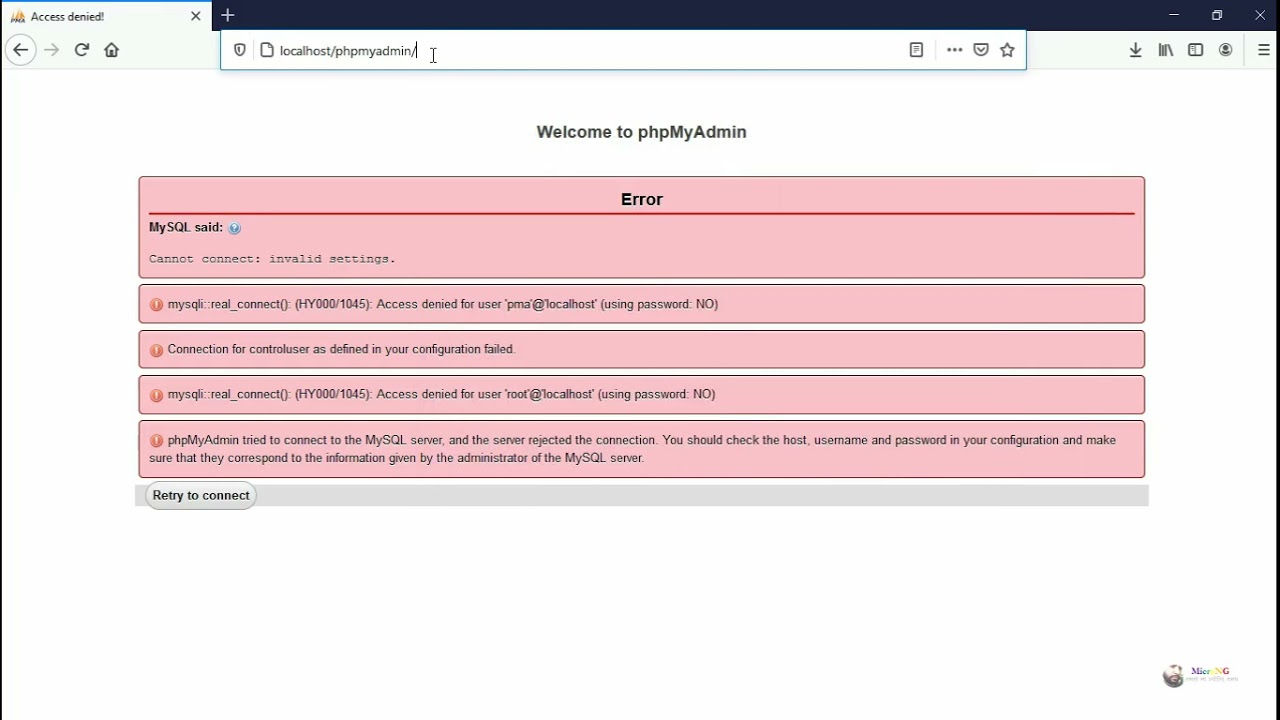Close the browser window
This screenshot has width=1280, height=720.
[1260, 15]
